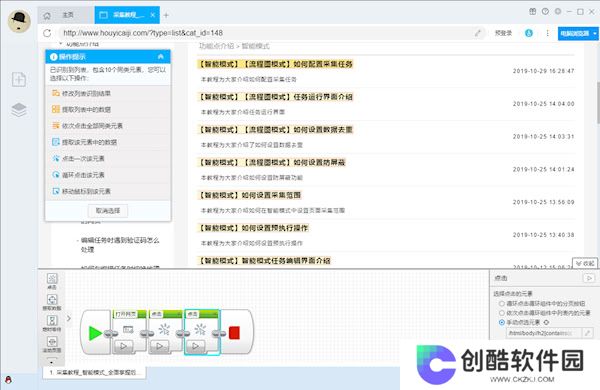Collapse the 操作提示 panel with up arrow
600x390 pixels.
(x=161, y=57)
